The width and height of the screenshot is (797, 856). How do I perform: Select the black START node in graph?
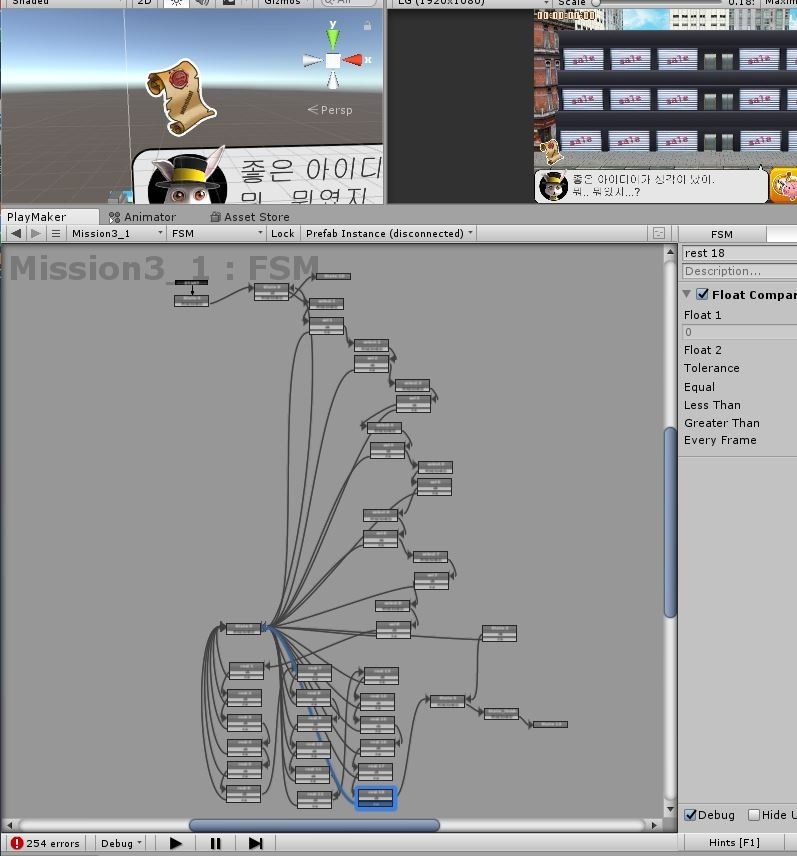(x=191, y=282)
